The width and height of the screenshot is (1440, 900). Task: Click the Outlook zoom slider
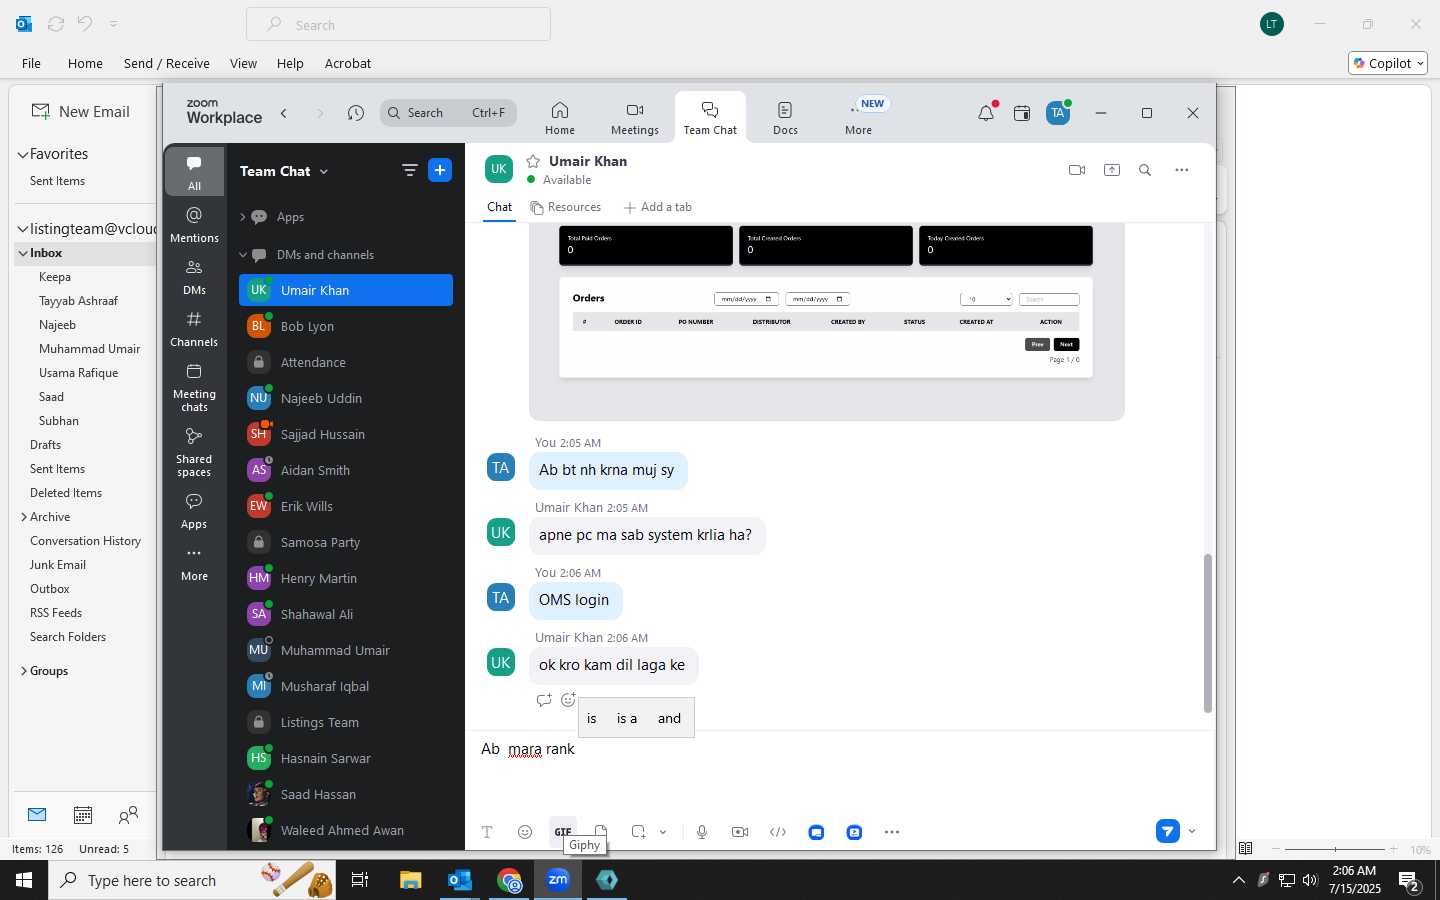point(1335,849)
